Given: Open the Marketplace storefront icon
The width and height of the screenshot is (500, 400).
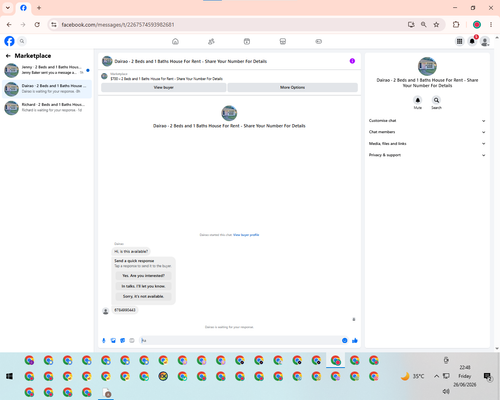Looking at the screenshot, I should click(x=283, y=41).
